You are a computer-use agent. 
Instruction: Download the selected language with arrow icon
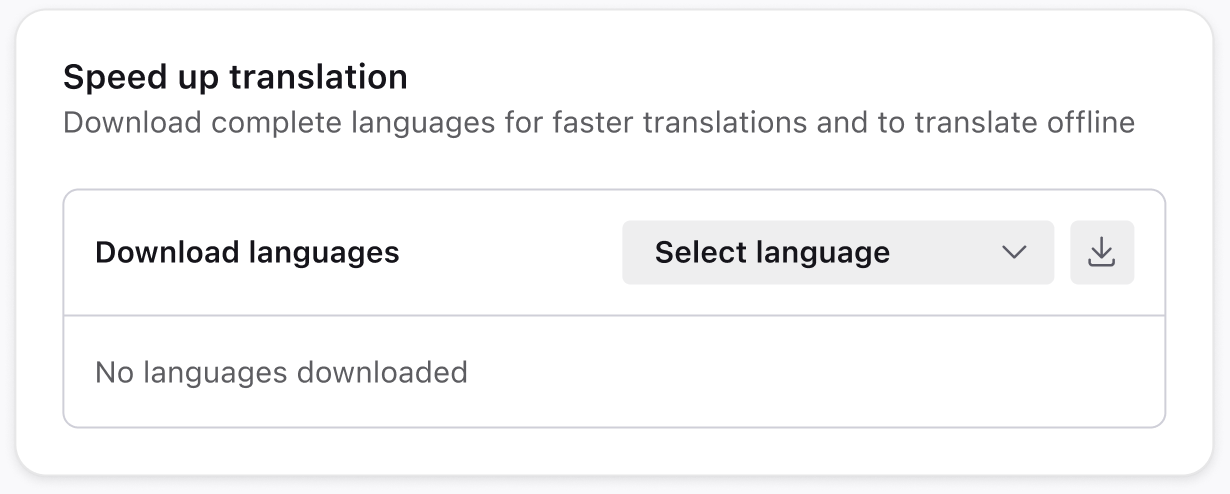pos(1102,252)
